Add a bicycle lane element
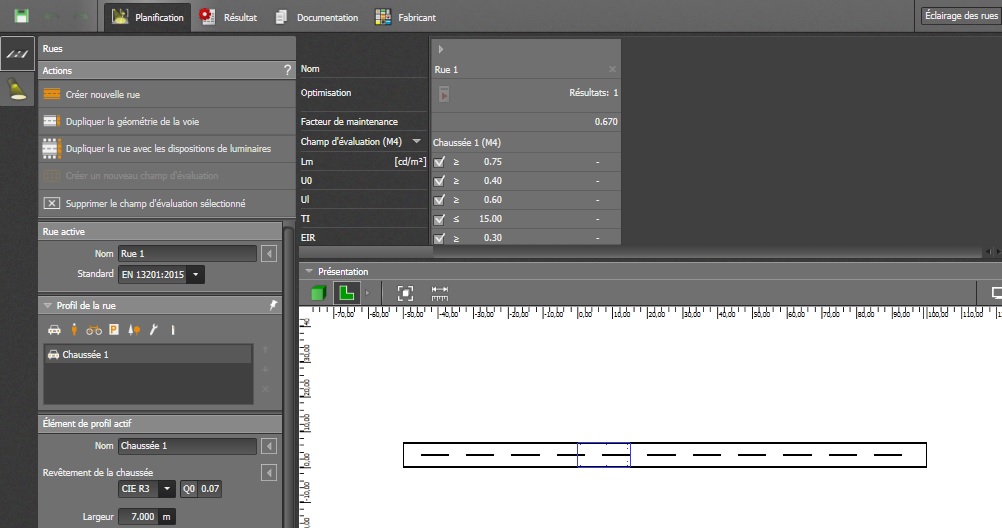The image size is (1002, 528). point(94,330)
